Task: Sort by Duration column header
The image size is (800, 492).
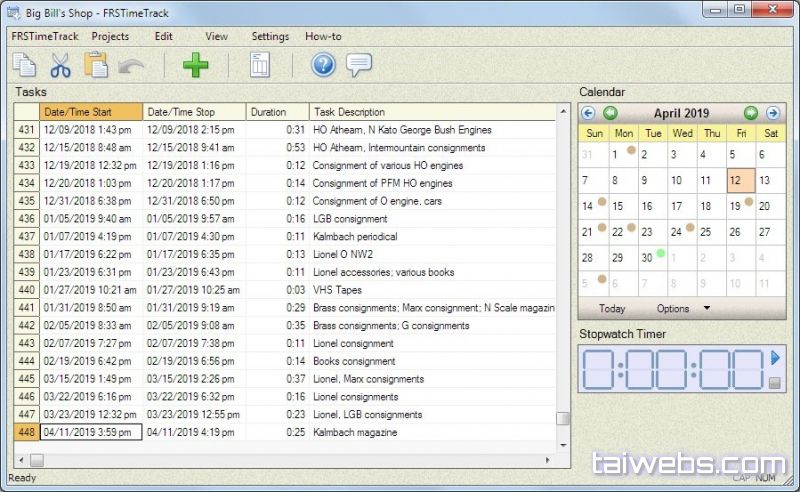Action: [275, 112]
